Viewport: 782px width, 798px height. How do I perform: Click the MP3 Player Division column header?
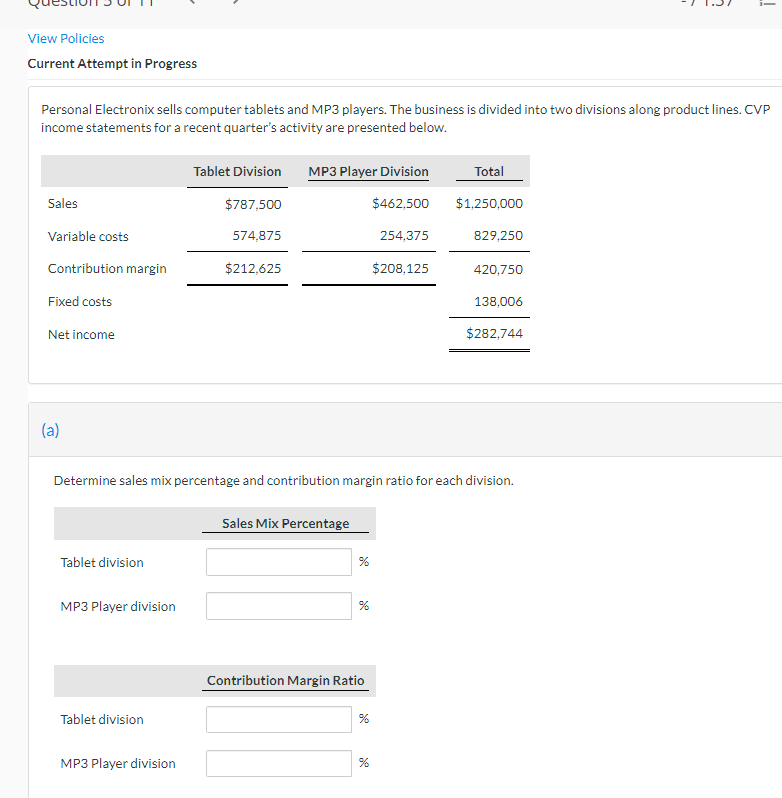(368, 172)
